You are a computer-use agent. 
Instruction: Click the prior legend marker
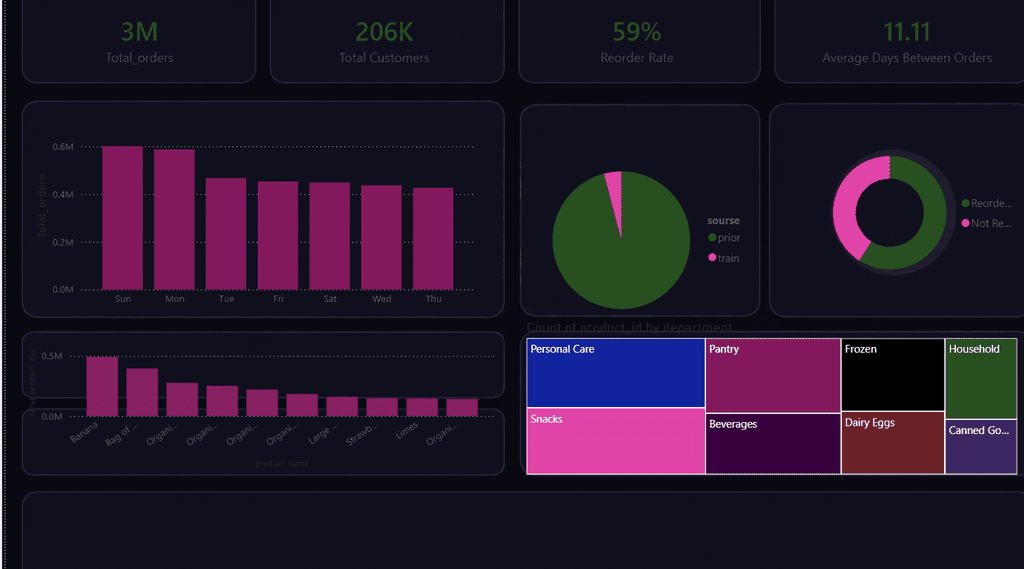click(x=712, y=237)
